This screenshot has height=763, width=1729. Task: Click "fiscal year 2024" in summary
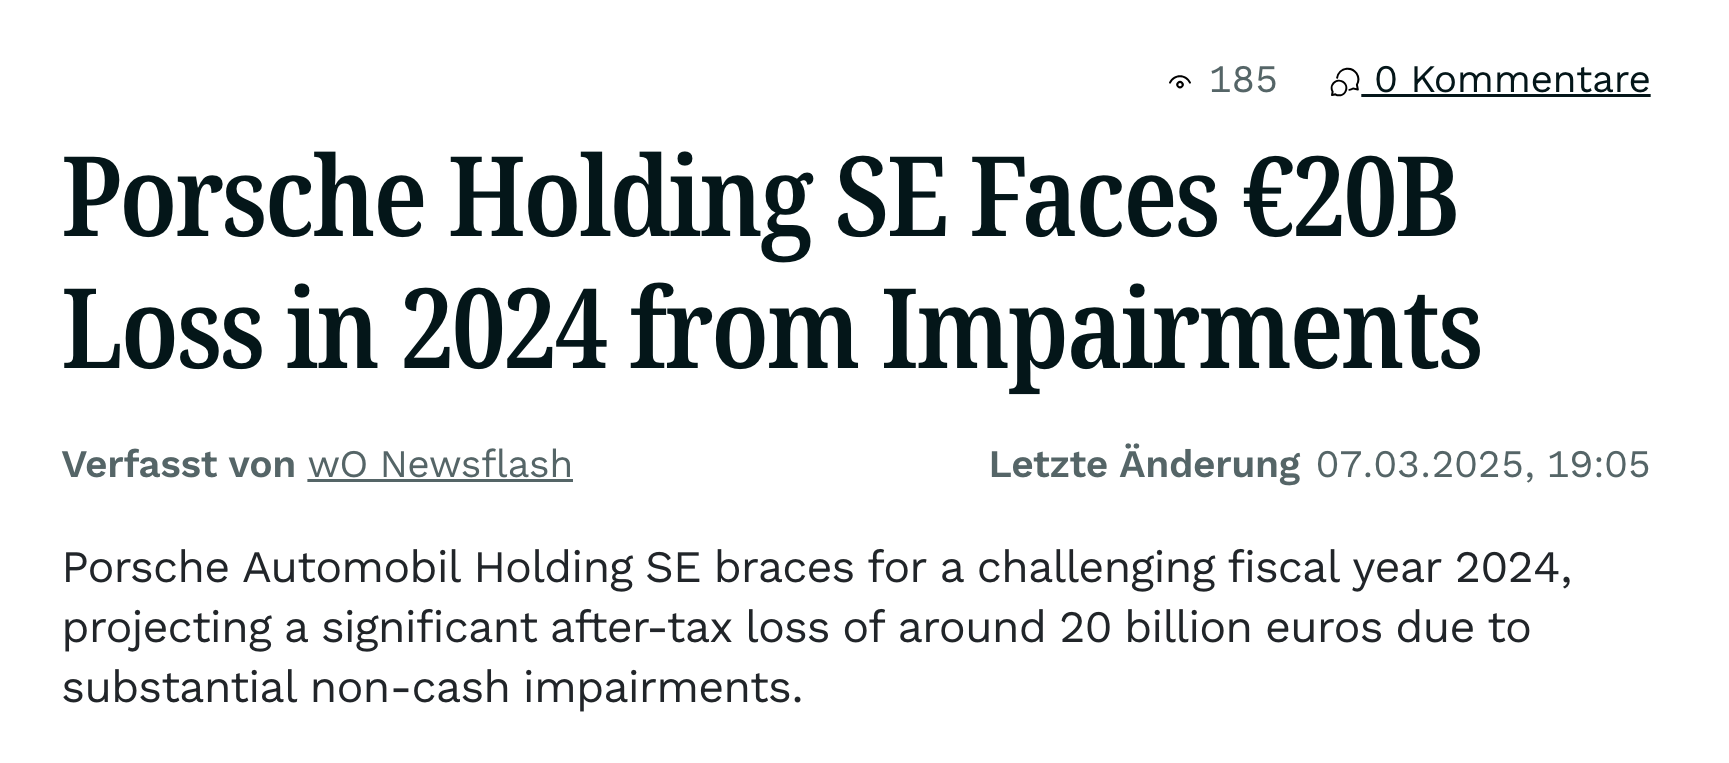(x=1392, y=569)
